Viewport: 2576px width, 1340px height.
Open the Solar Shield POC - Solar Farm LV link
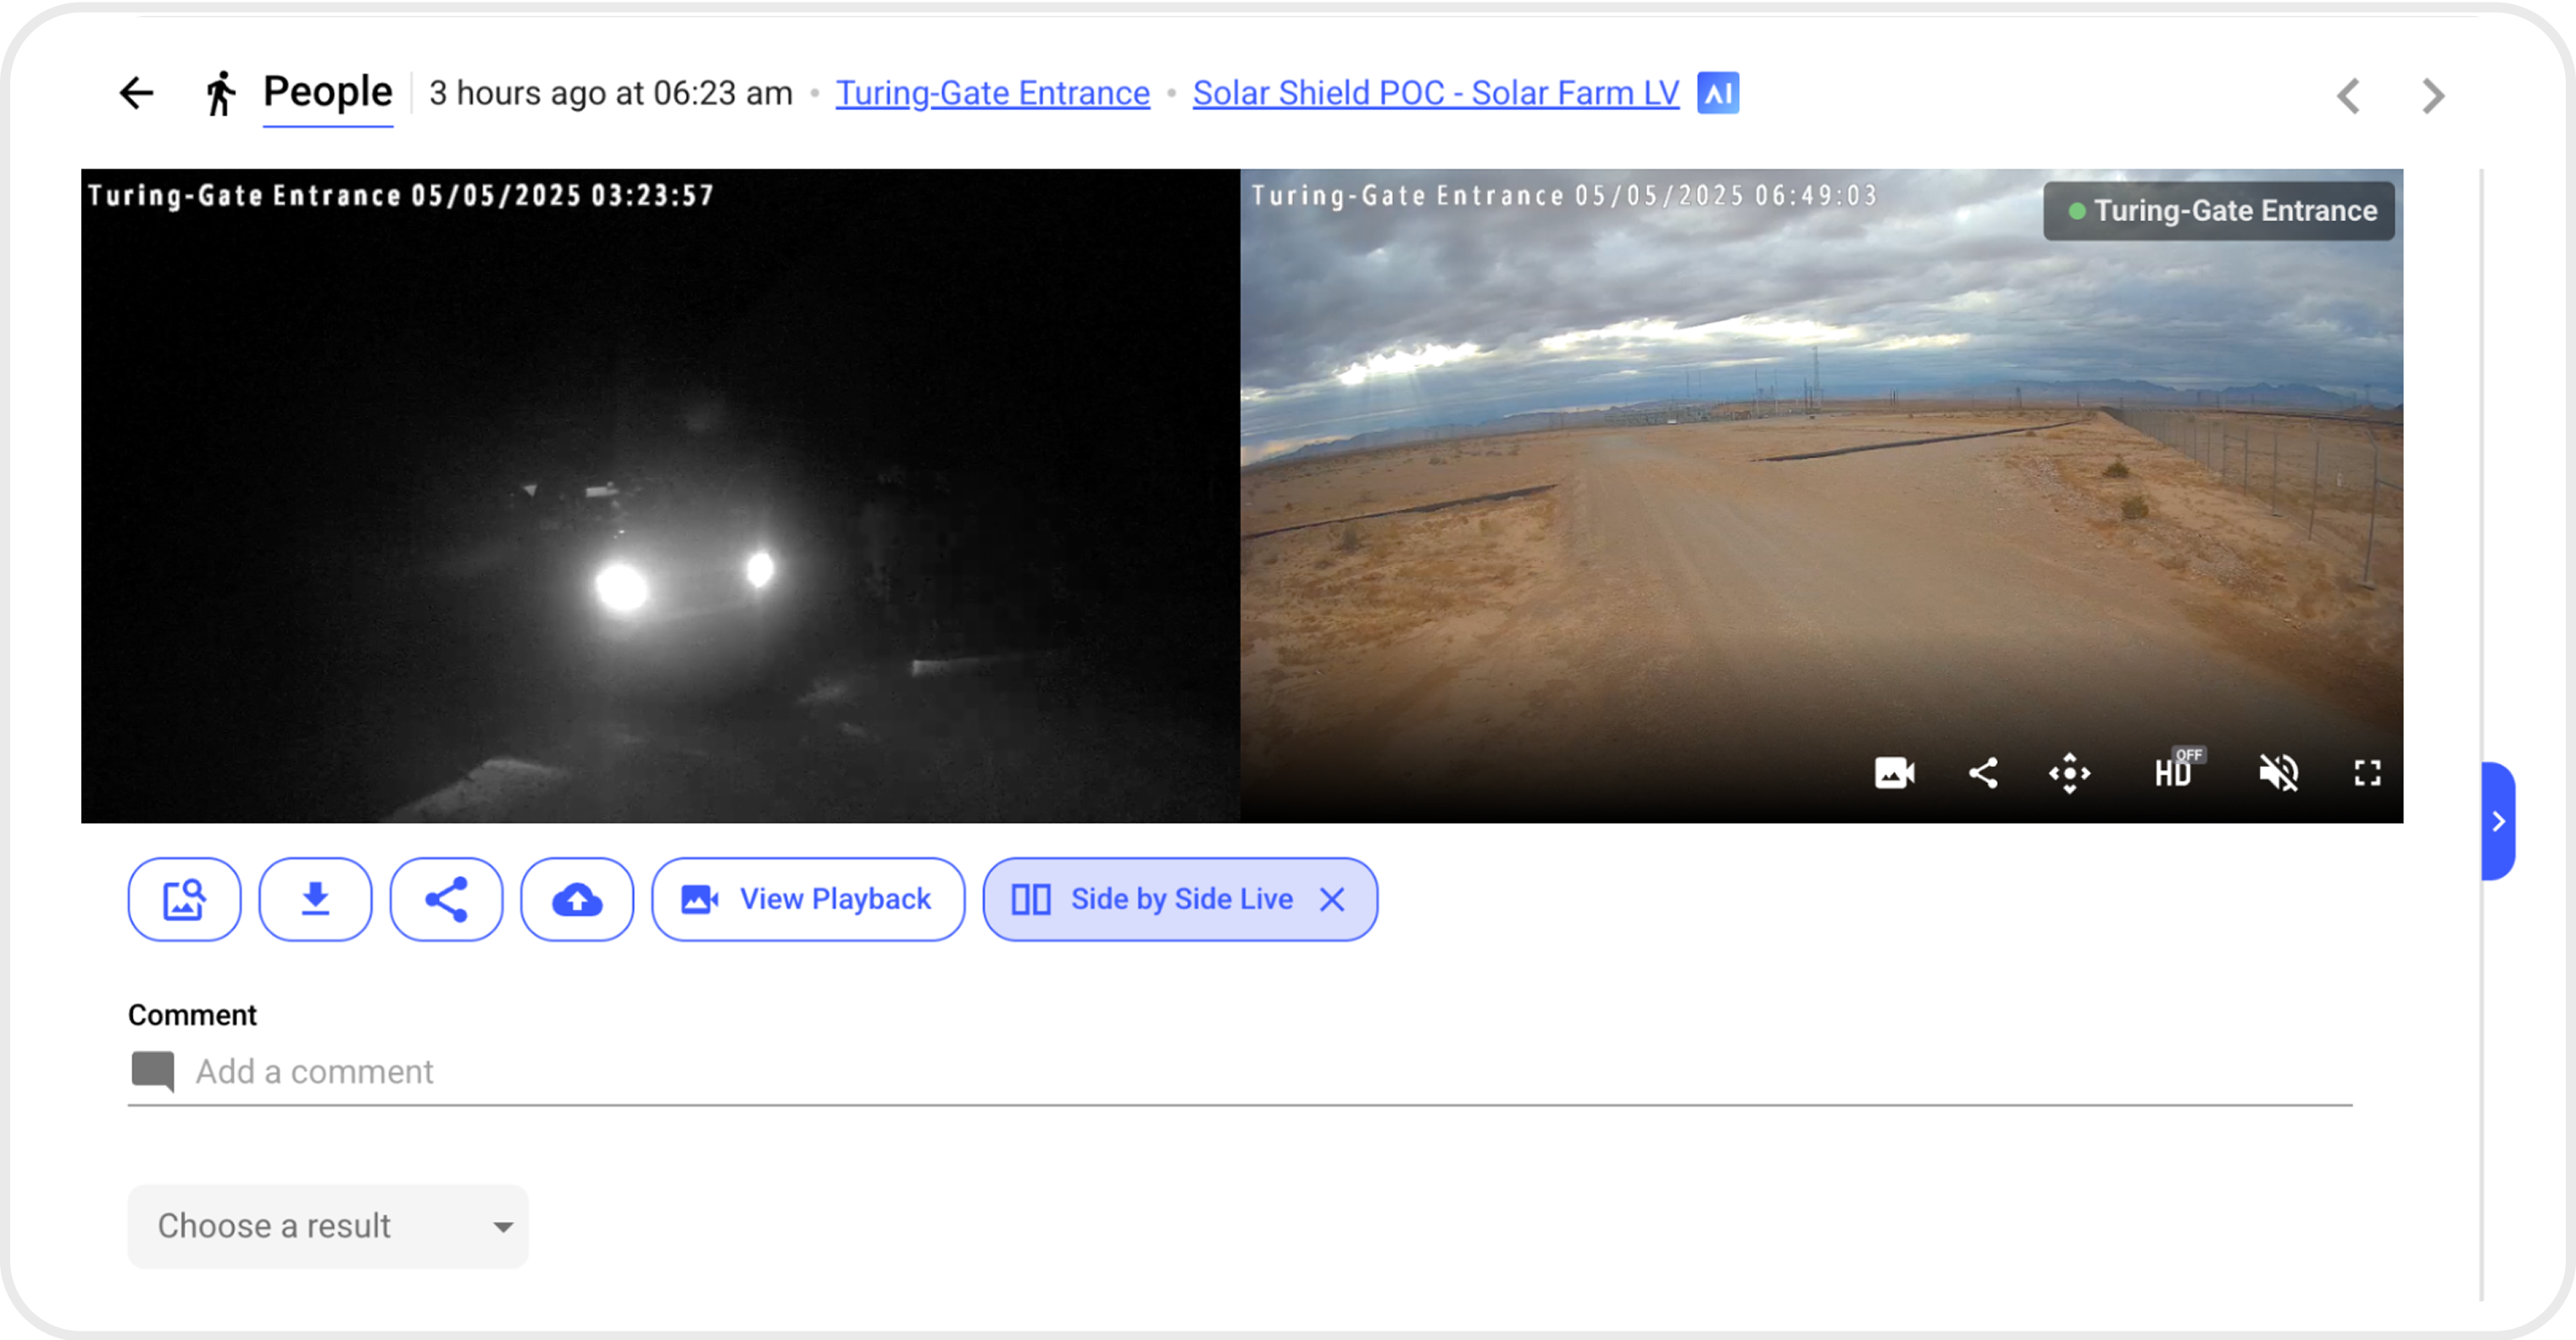point(1435,92)
